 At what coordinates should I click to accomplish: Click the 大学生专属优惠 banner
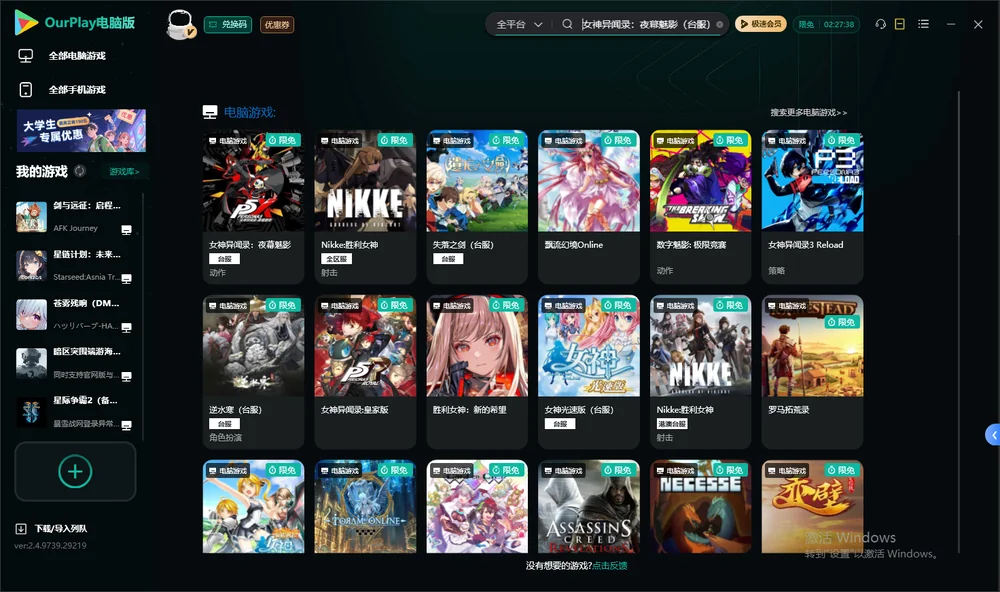coord(81,131)
